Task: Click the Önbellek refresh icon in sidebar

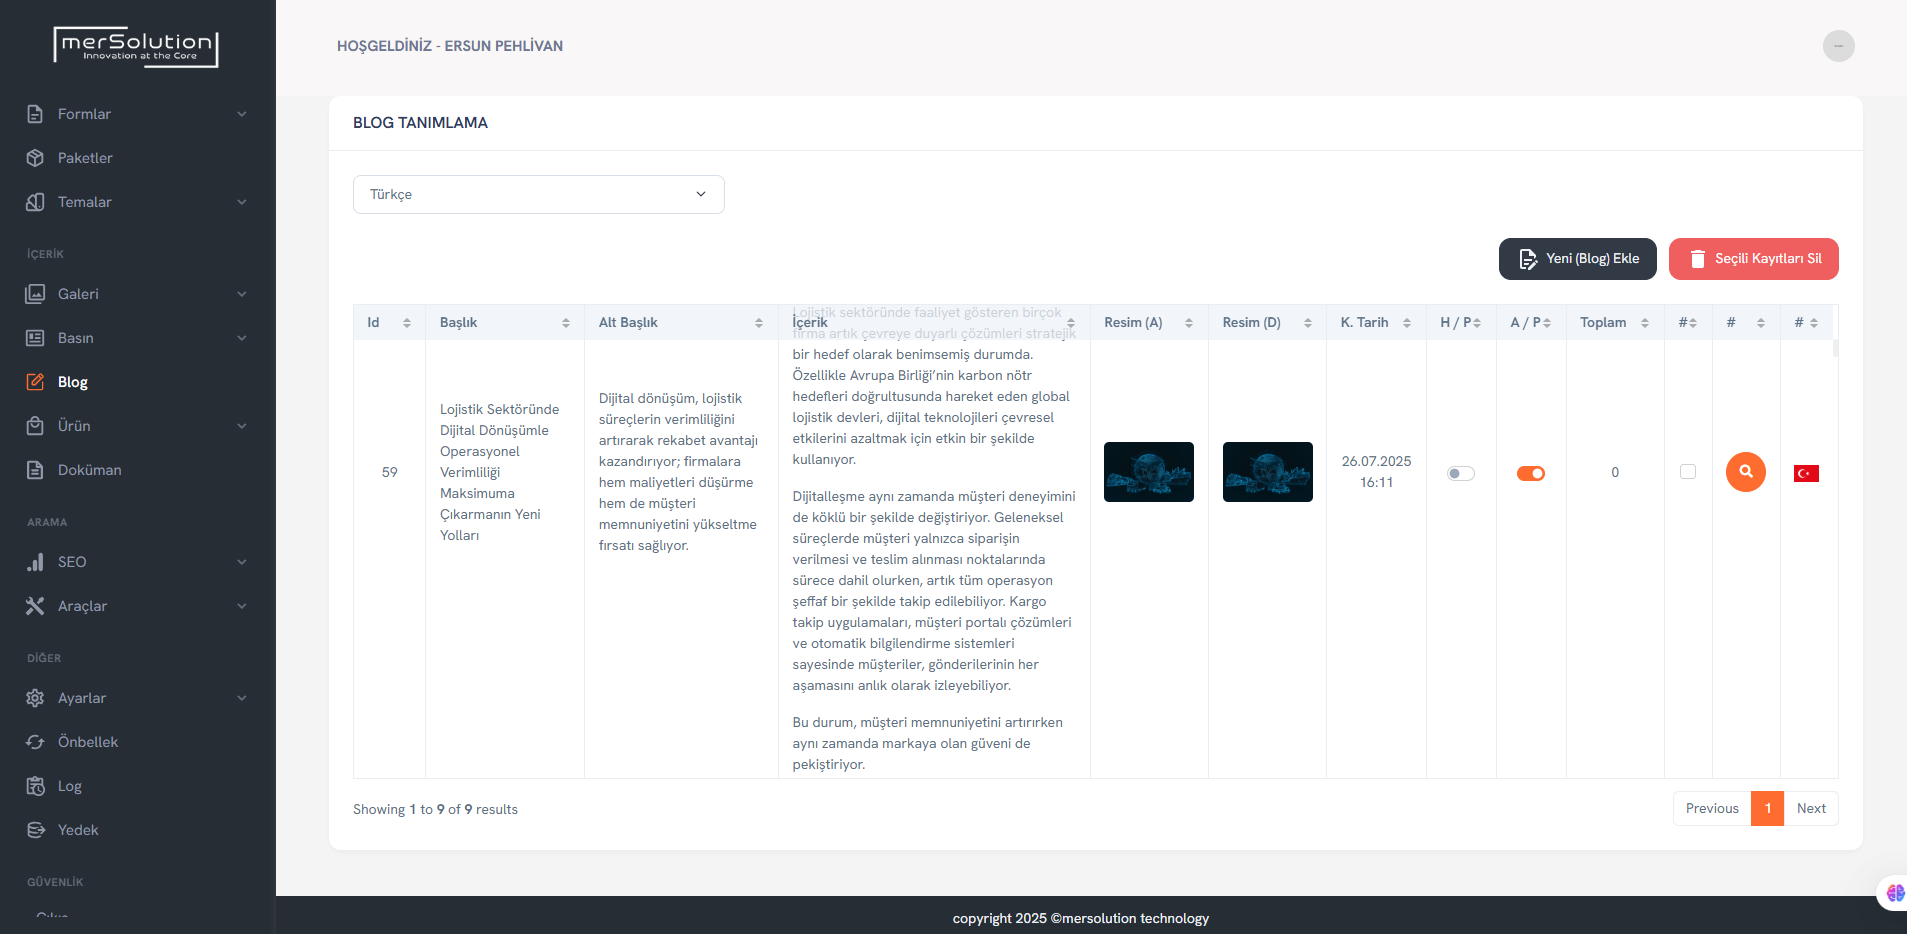Action: pyautogui.click(x=35, y=742)
